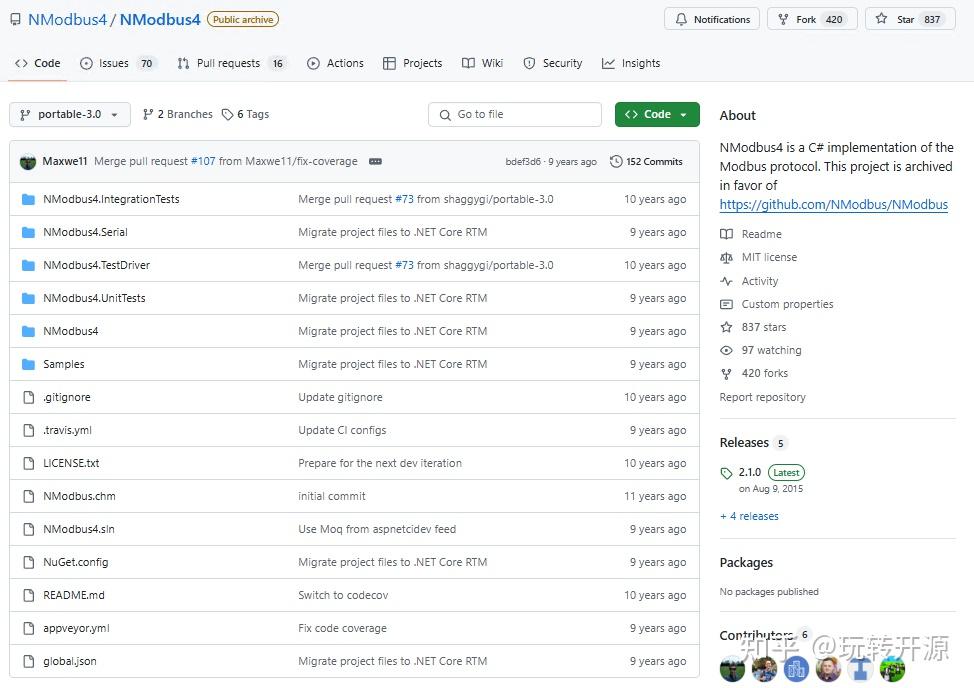
Task: Click the '+ 4 releases' link
Action: pos(749,516)
